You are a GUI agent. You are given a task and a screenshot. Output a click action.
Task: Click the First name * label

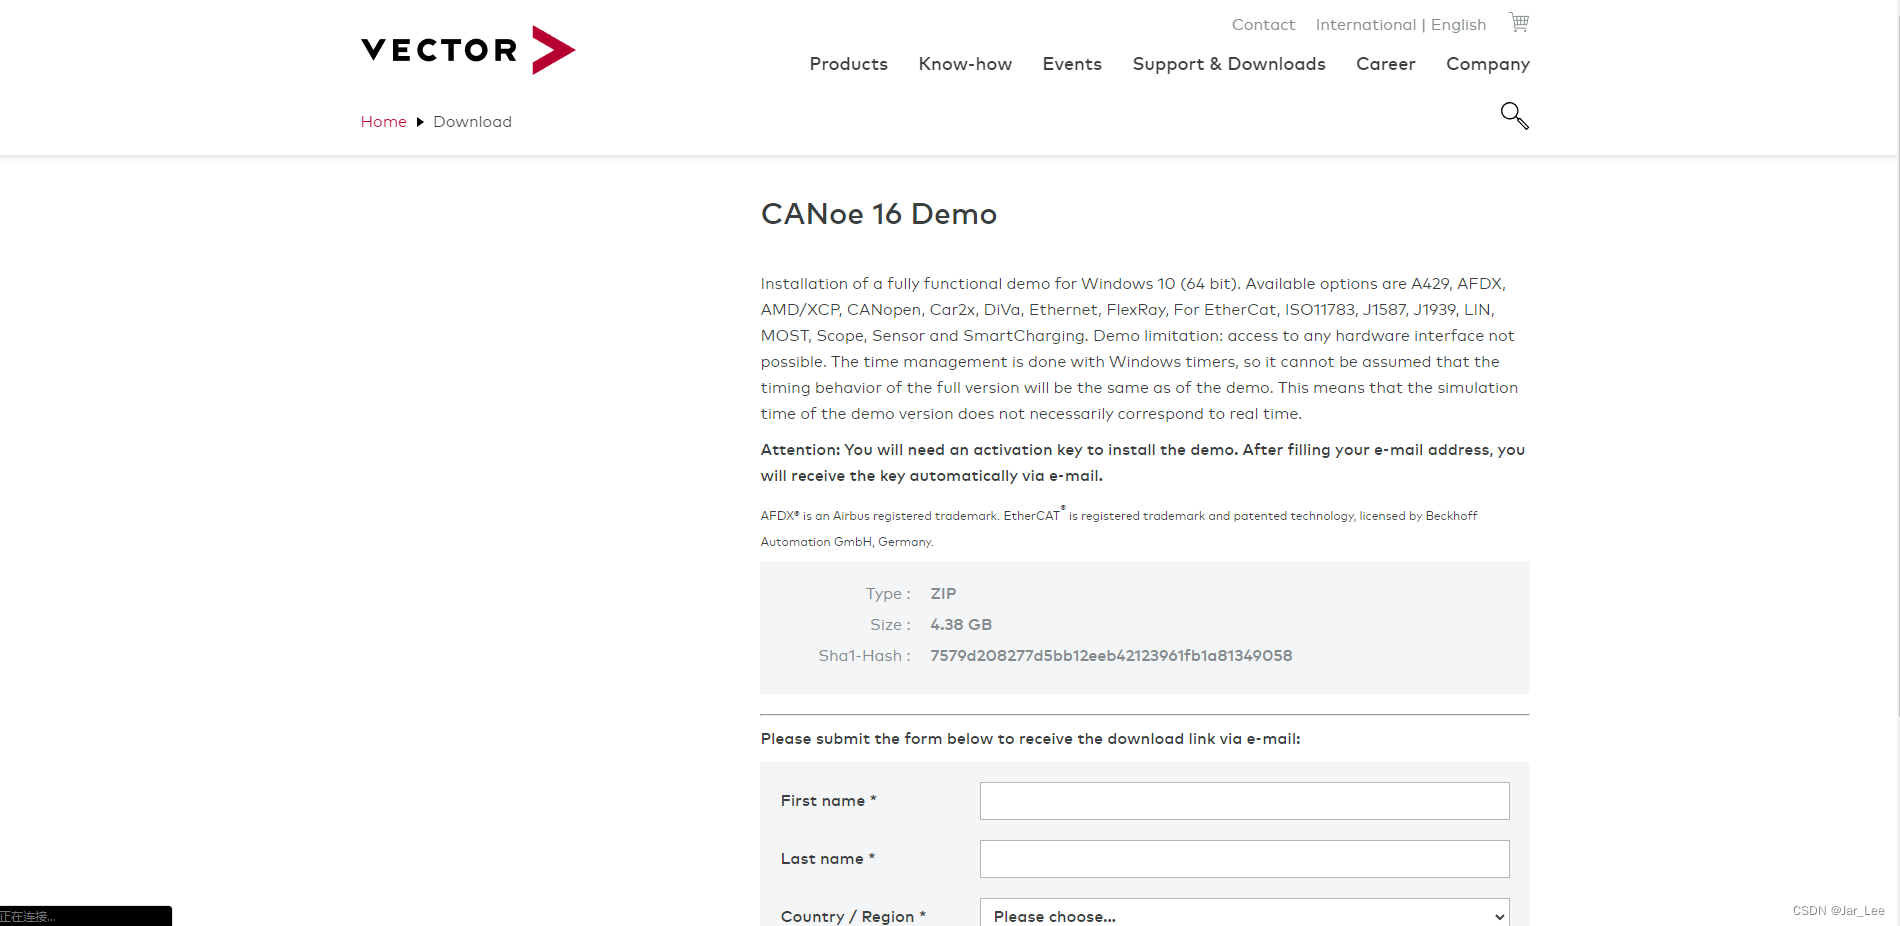[828, 801]
